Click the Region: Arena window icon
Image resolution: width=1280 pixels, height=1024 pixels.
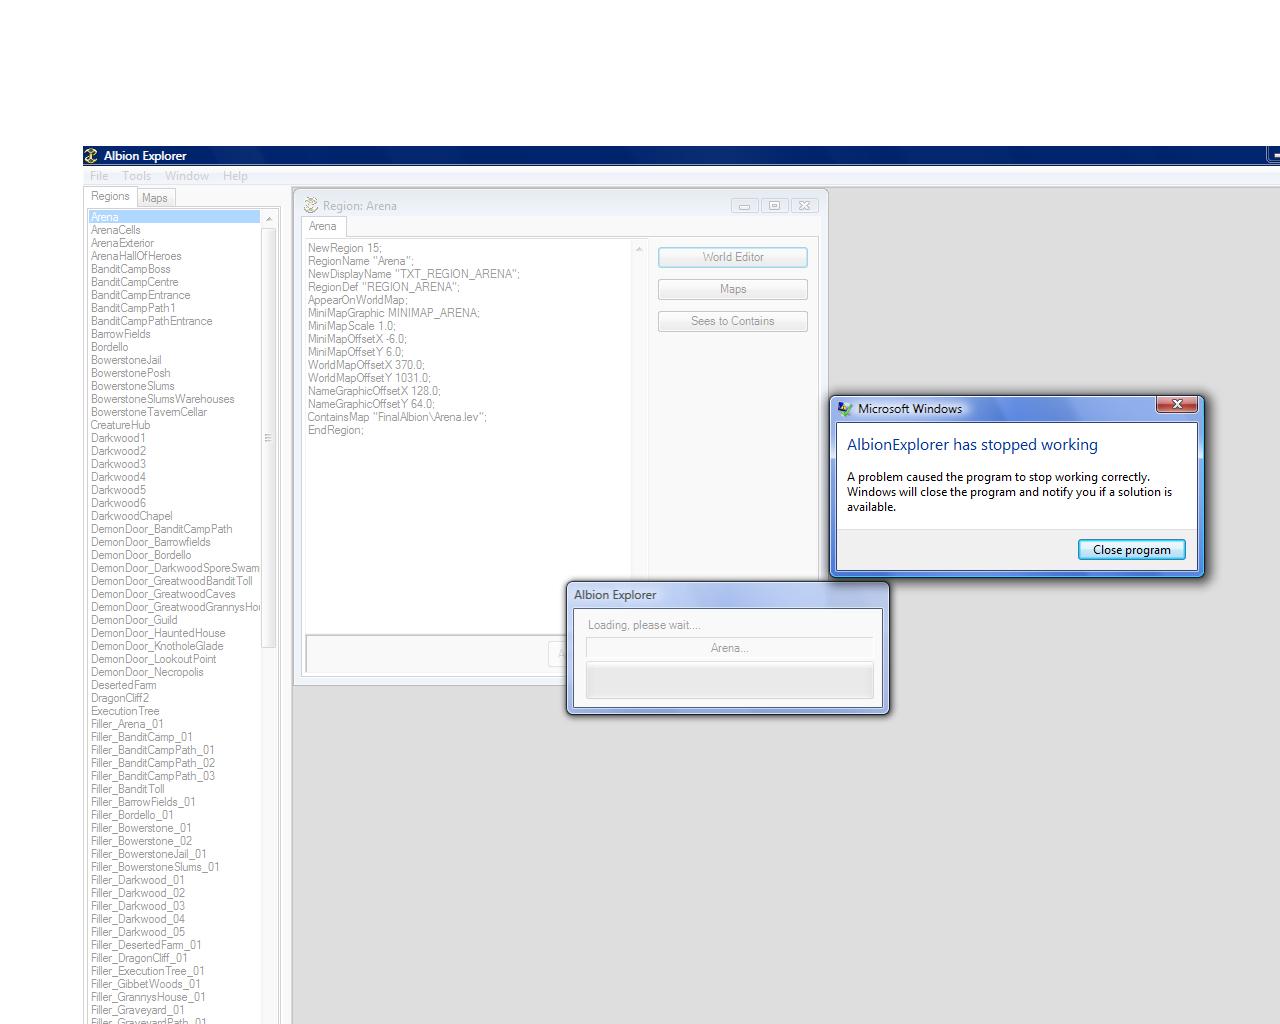[x=311, y=205]
